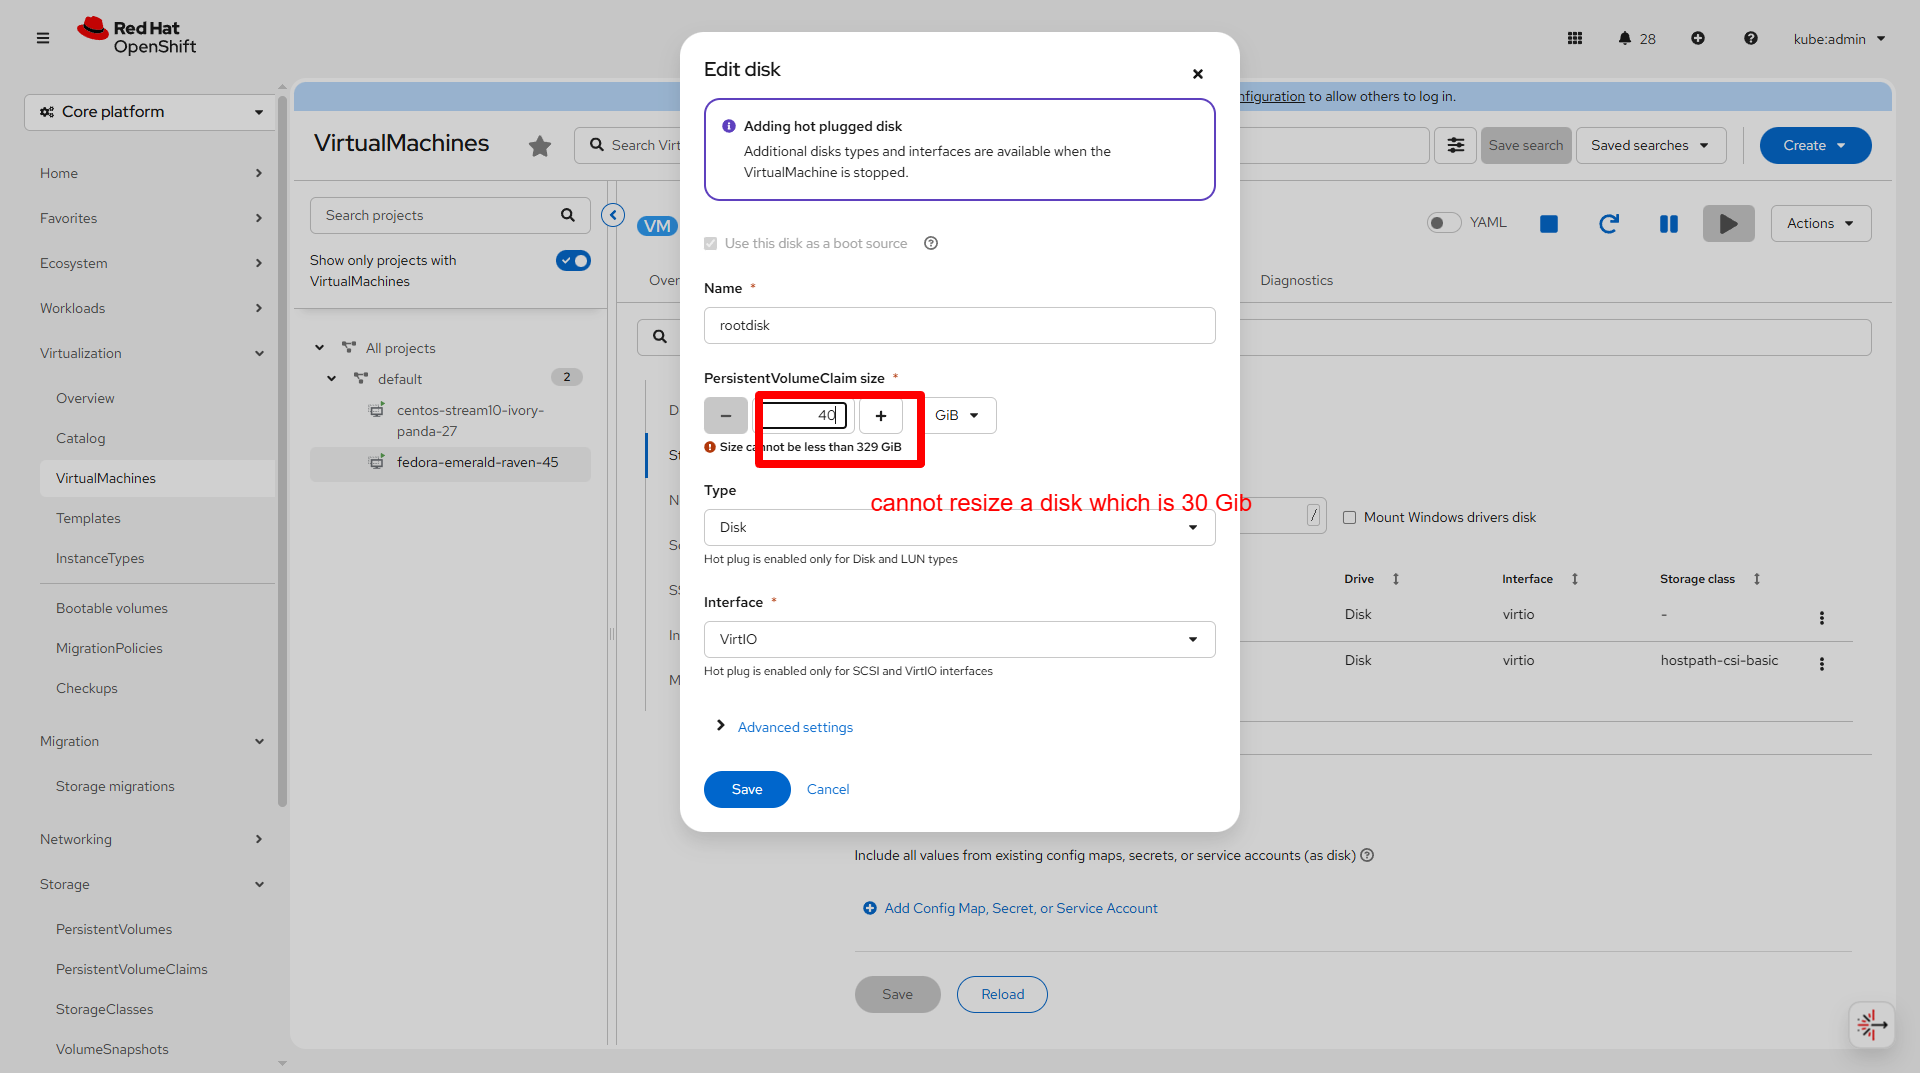Click the disk Name input field

[959, 326]
